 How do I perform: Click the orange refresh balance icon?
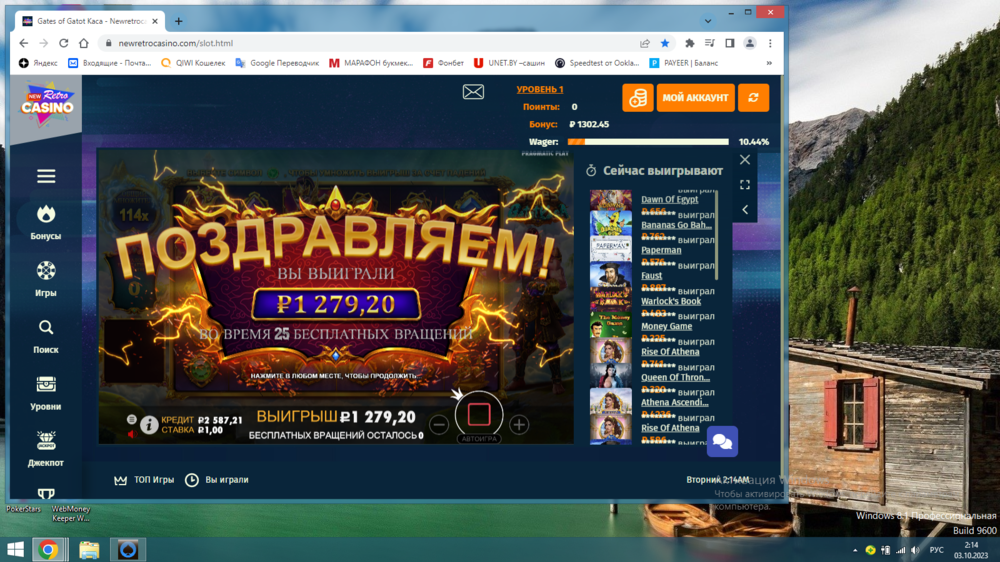coord(752,98)
